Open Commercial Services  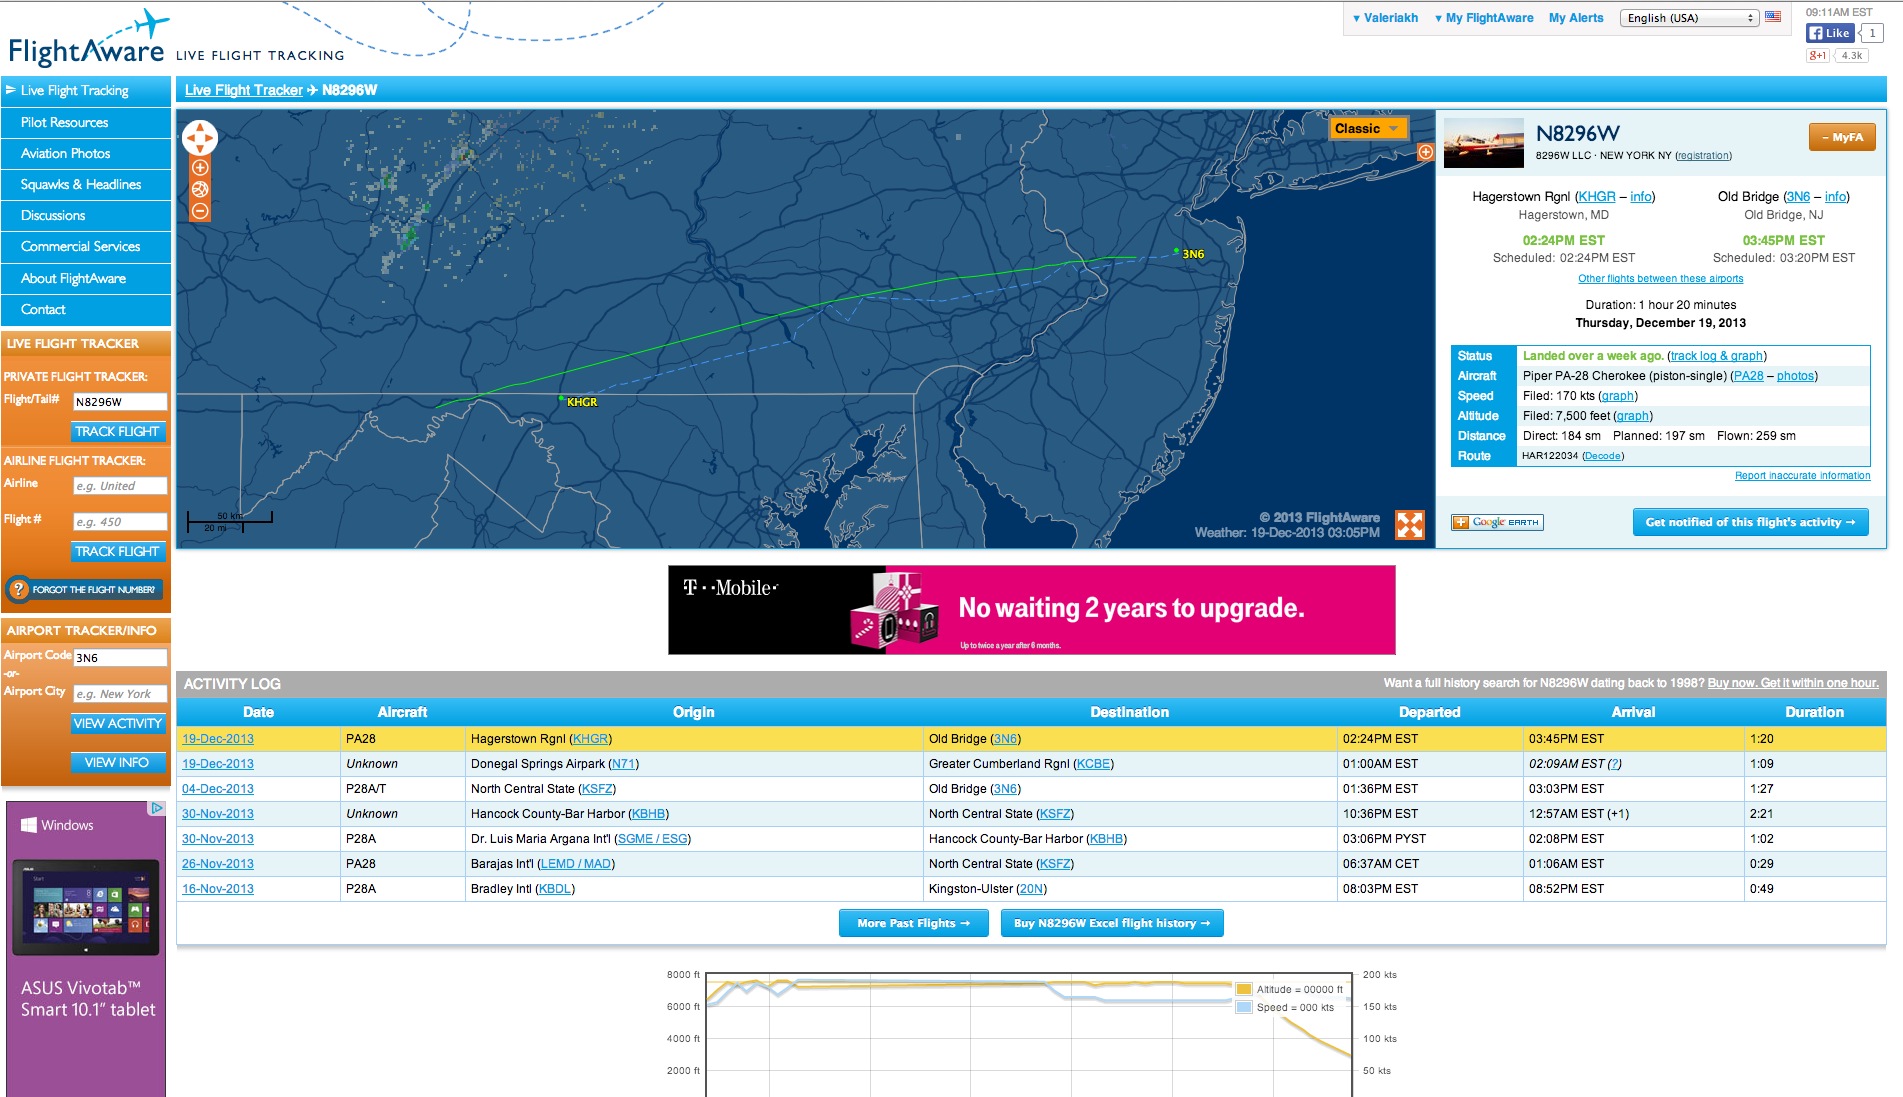click(x=86, y=246)
